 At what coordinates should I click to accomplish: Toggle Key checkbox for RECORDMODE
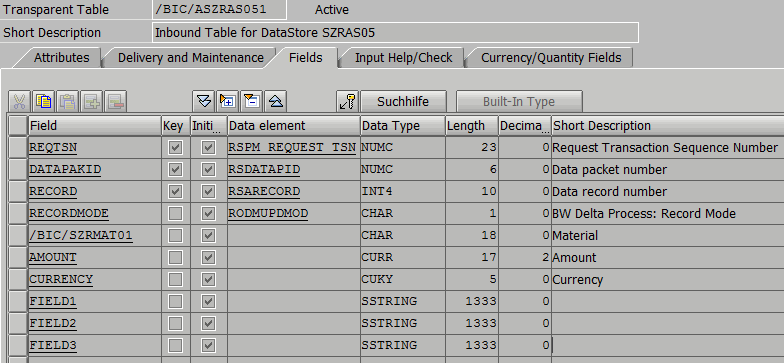pyautogui.click(x=176, y=214)
